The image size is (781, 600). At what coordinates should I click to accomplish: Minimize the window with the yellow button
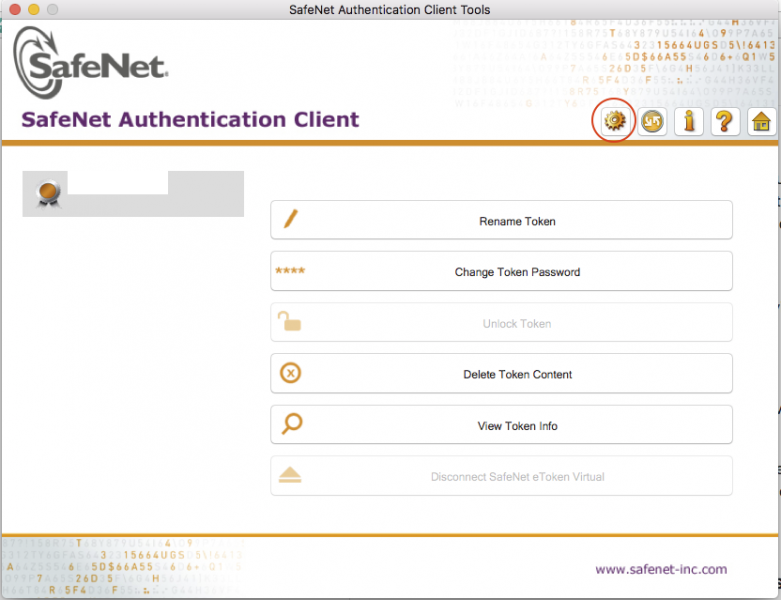click(33, 9)
